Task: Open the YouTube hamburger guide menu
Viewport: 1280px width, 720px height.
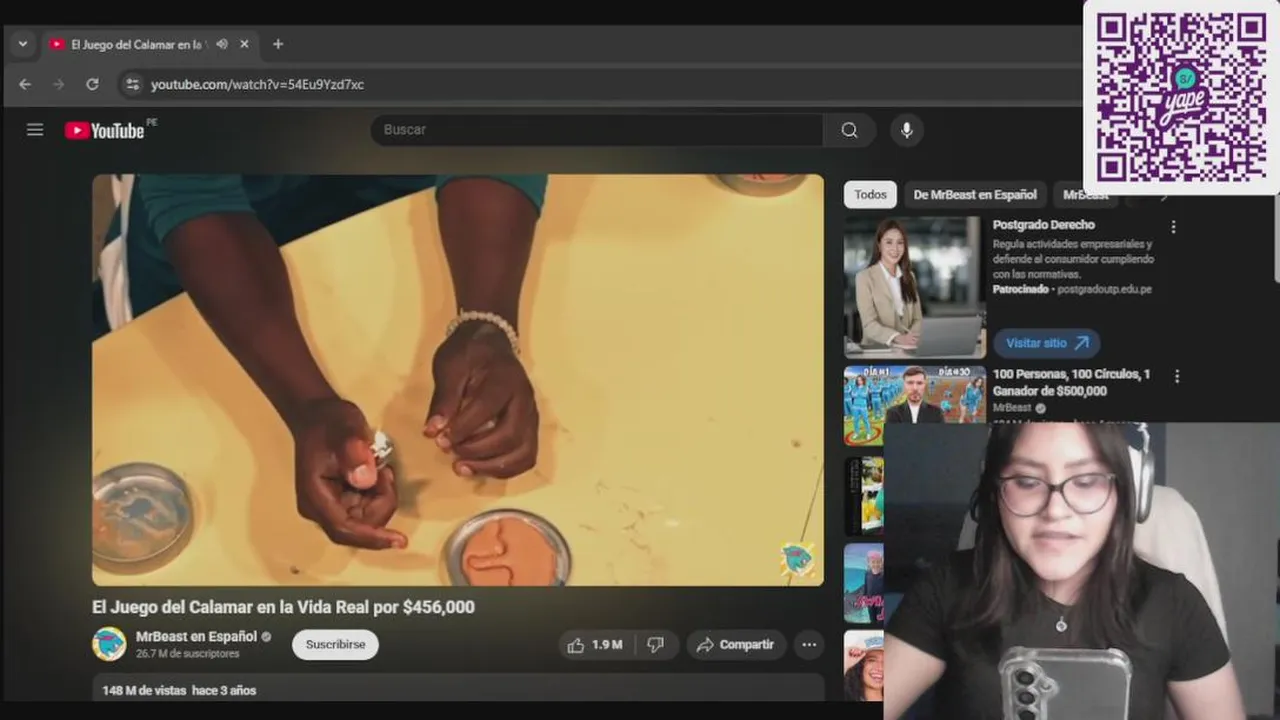Action: 35,130
